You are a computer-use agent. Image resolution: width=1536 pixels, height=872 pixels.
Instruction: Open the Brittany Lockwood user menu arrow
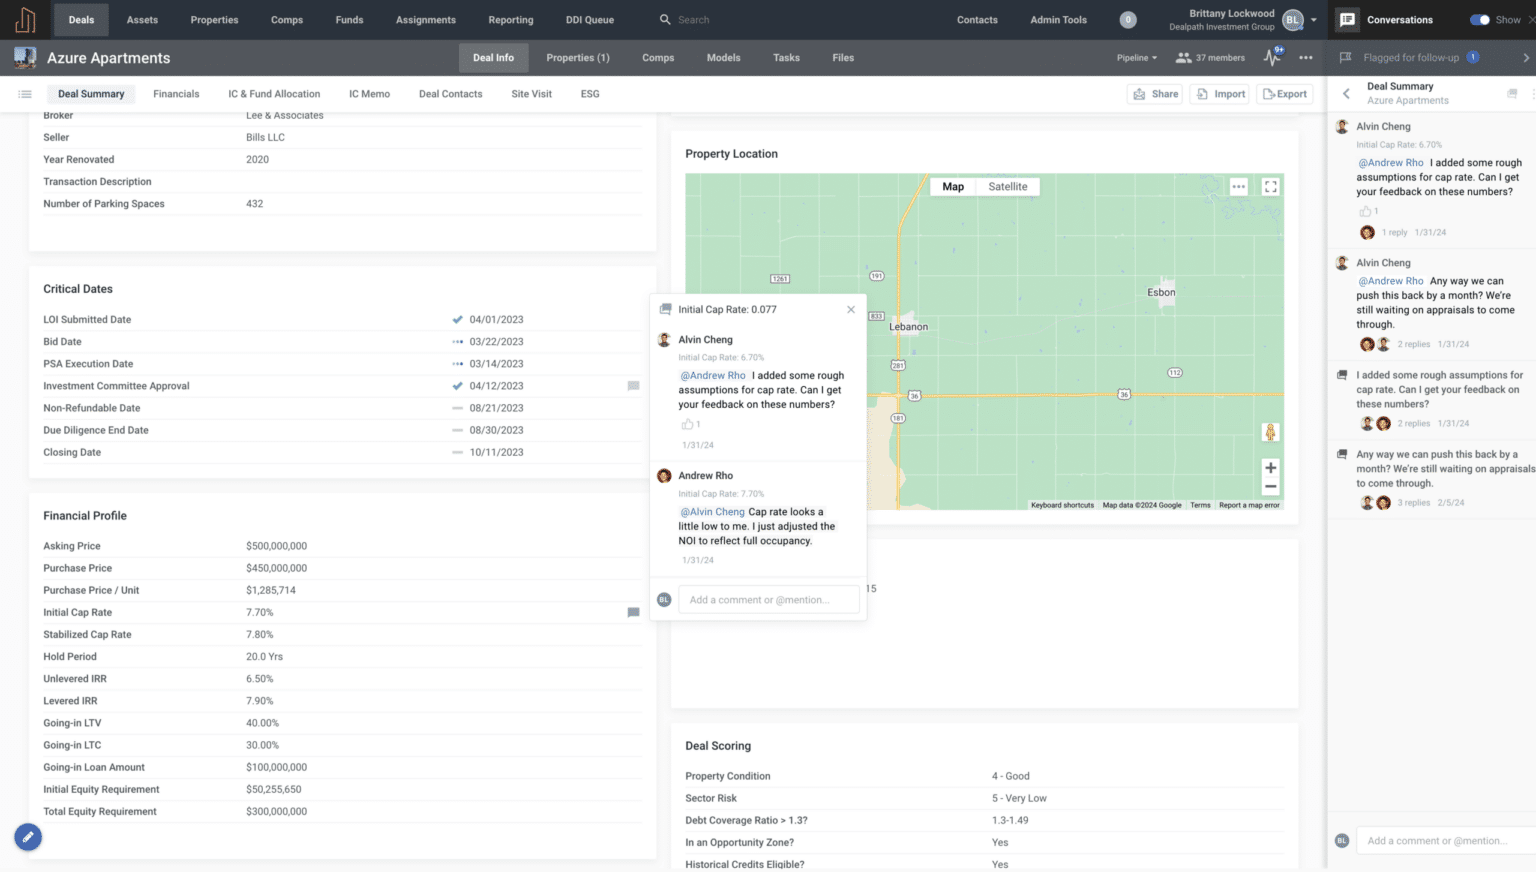tap(1314, 20)
